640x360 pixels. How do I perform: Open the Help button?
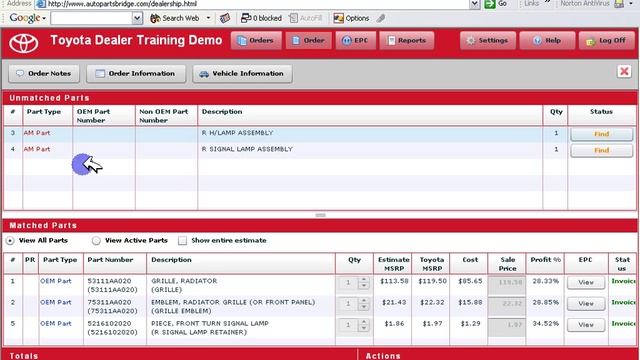[x=547, y=40]
